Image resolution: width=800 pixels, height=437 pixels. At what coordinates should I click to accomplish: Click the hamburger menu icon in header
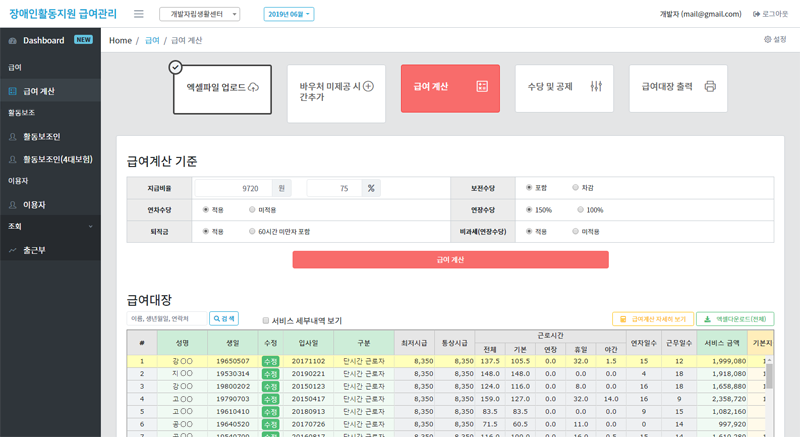point(138,14)
